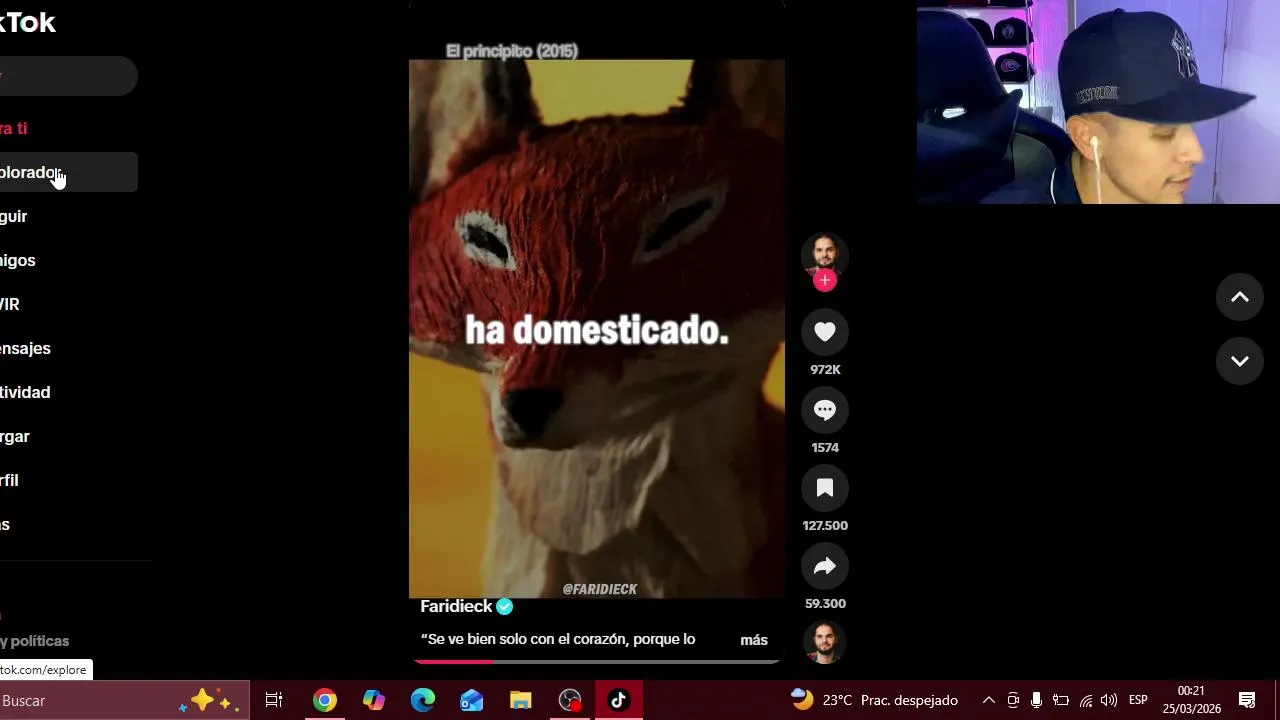Open Microsoft Edge from the taskbar
This screenshot has width=1280, height=720.
click(x=423, y=701)
